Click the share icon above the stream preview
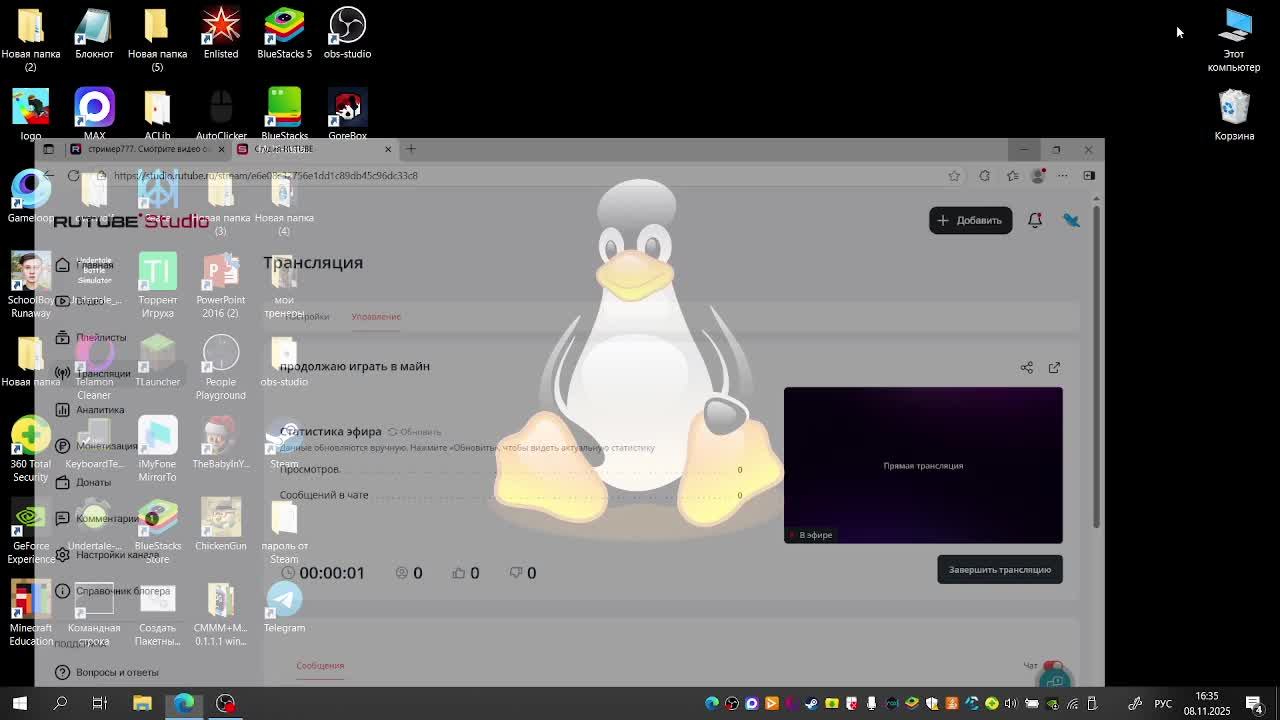The width and height of the screenshot is (1280, 720). pos(1026,368)
